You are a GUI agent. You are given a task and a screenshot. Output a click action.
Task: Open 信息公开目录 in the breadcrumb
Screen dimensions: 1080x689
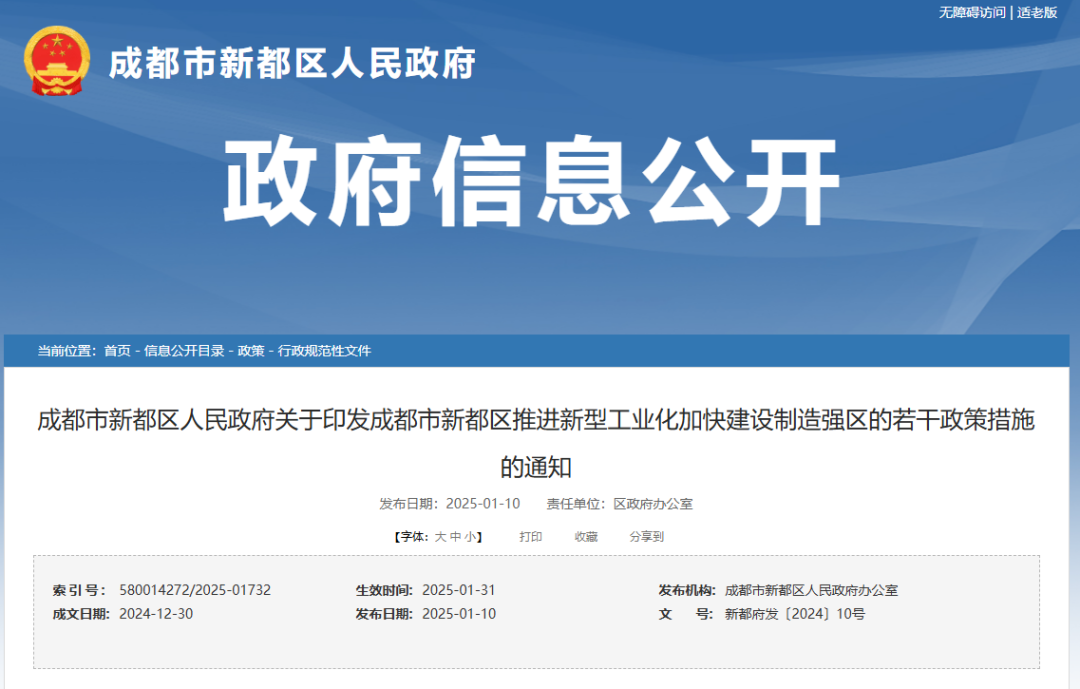click(184, 351)
